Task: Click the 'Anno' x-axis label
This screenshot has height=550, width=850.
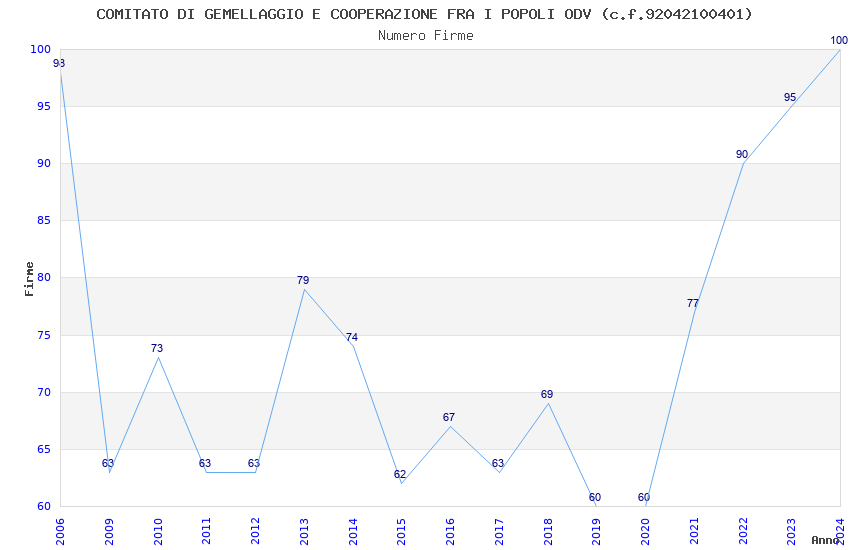Action: point(825,540)
